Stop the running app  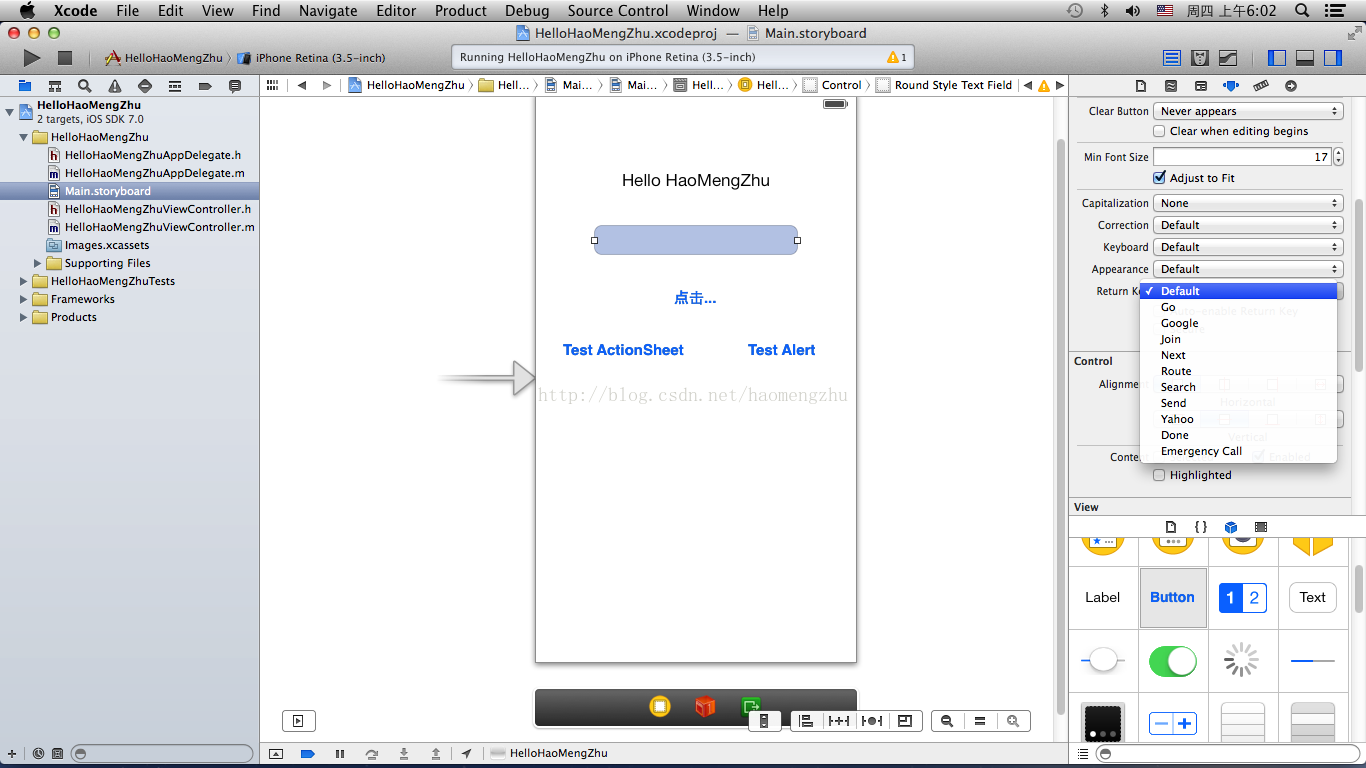pos(65,58)
